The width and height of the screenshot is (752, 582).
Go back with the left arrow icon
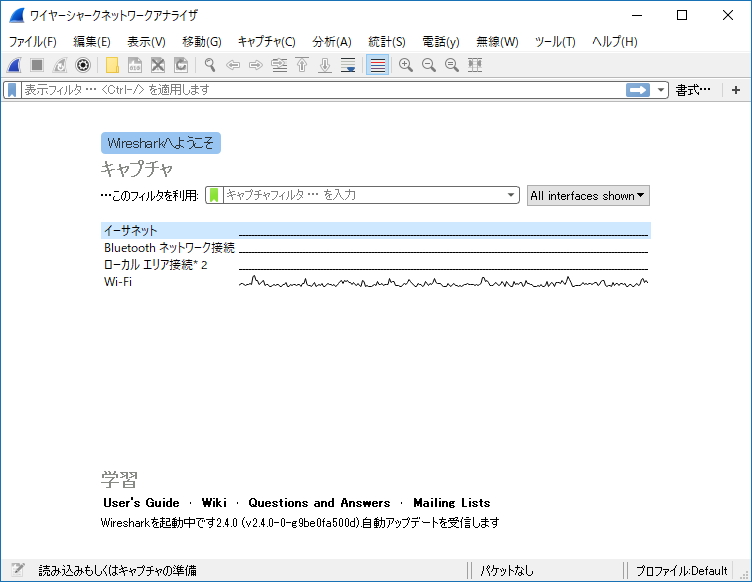(233, 65)
